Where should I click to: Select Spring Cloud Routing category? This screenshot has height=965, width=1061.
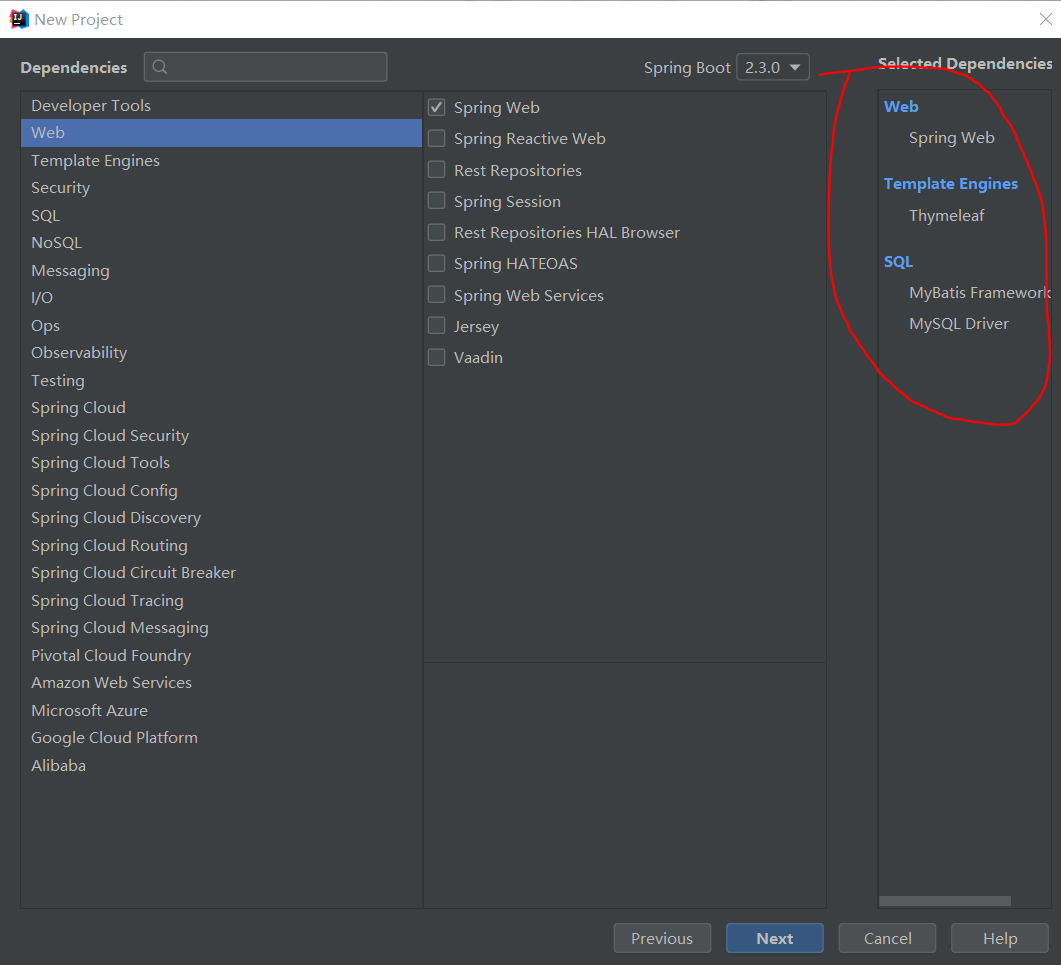(x=221, y=545)
